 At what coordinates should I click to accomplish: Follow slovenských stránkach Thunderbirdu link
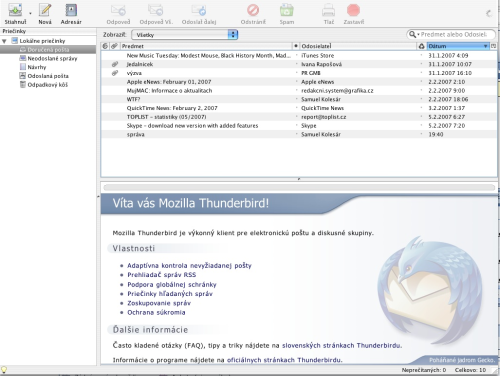click(x=341, y=345)
